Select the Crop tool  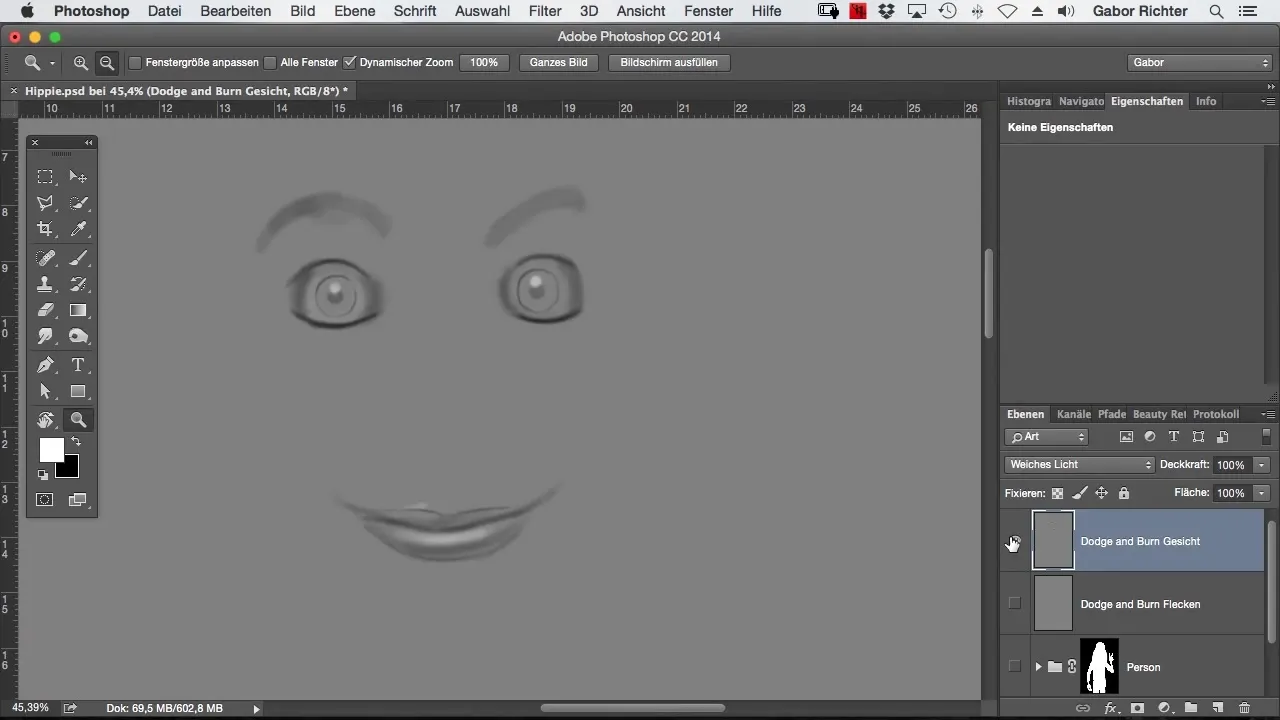46,229
